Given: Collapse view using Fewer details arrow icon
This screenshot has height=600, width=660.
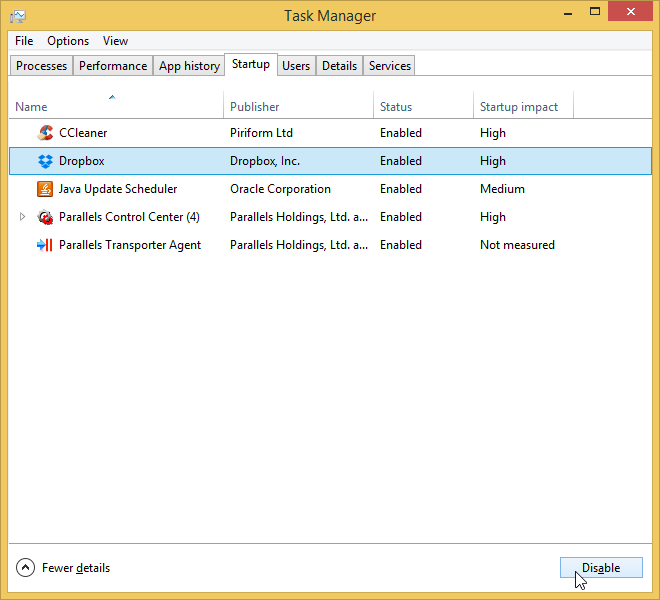Looking at the screenshot, I should tap(25, 568).
